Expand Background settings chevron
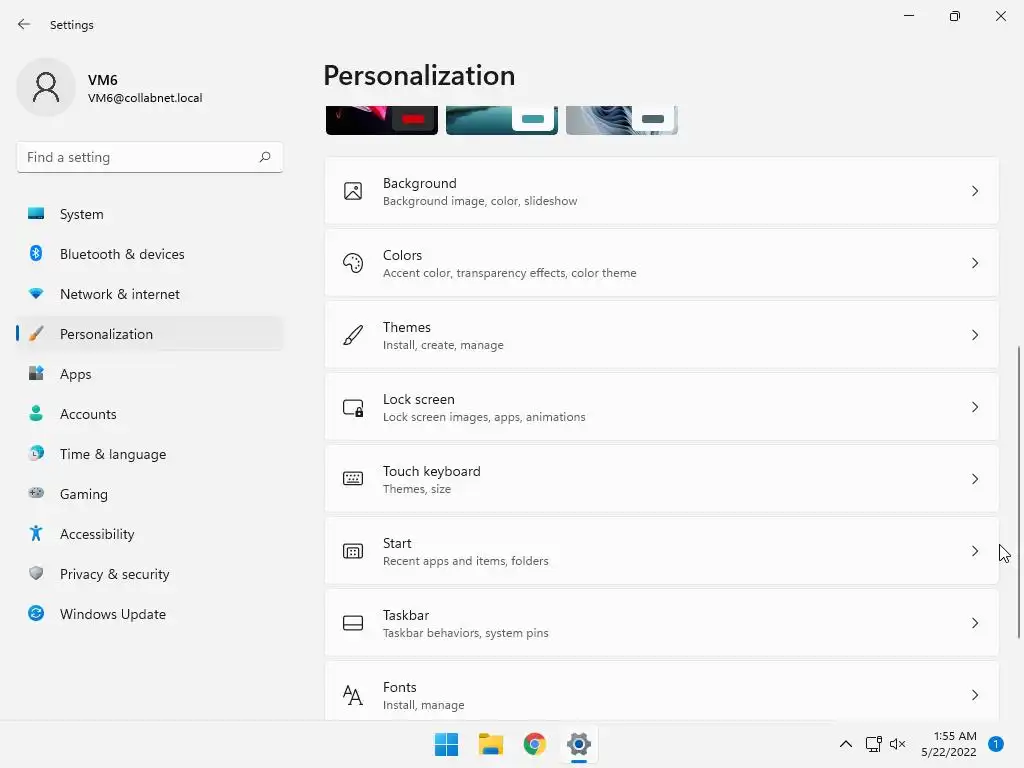The image size is (1024, 768). tap(974, 191)
